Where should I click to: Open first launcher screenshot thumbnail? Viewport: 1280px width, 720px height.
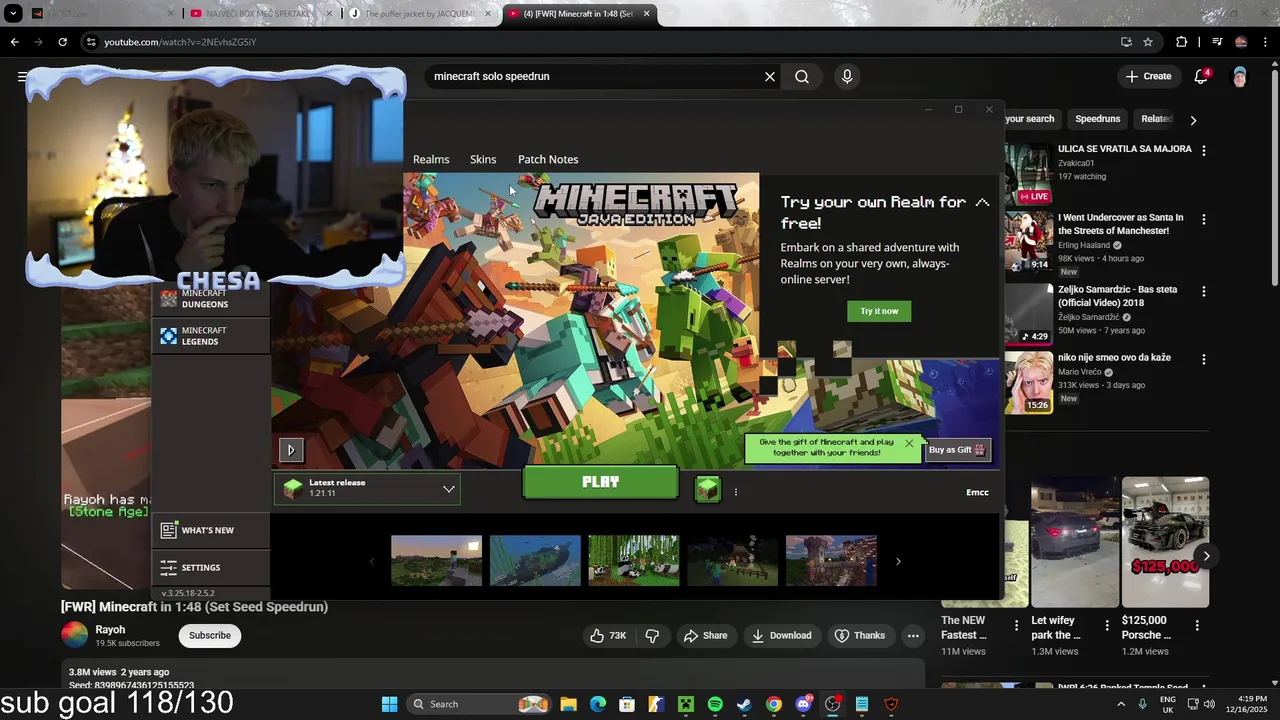tap(436, 560)
